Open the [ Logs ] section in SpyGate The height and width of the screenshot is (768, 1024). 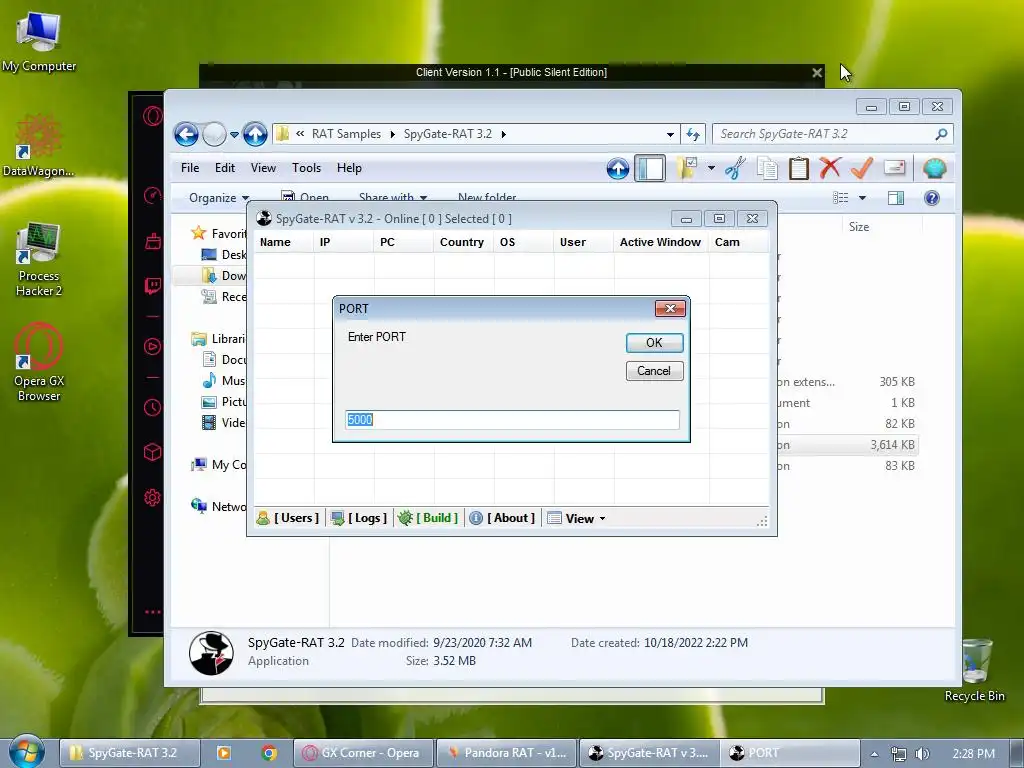tap(359, 518)
